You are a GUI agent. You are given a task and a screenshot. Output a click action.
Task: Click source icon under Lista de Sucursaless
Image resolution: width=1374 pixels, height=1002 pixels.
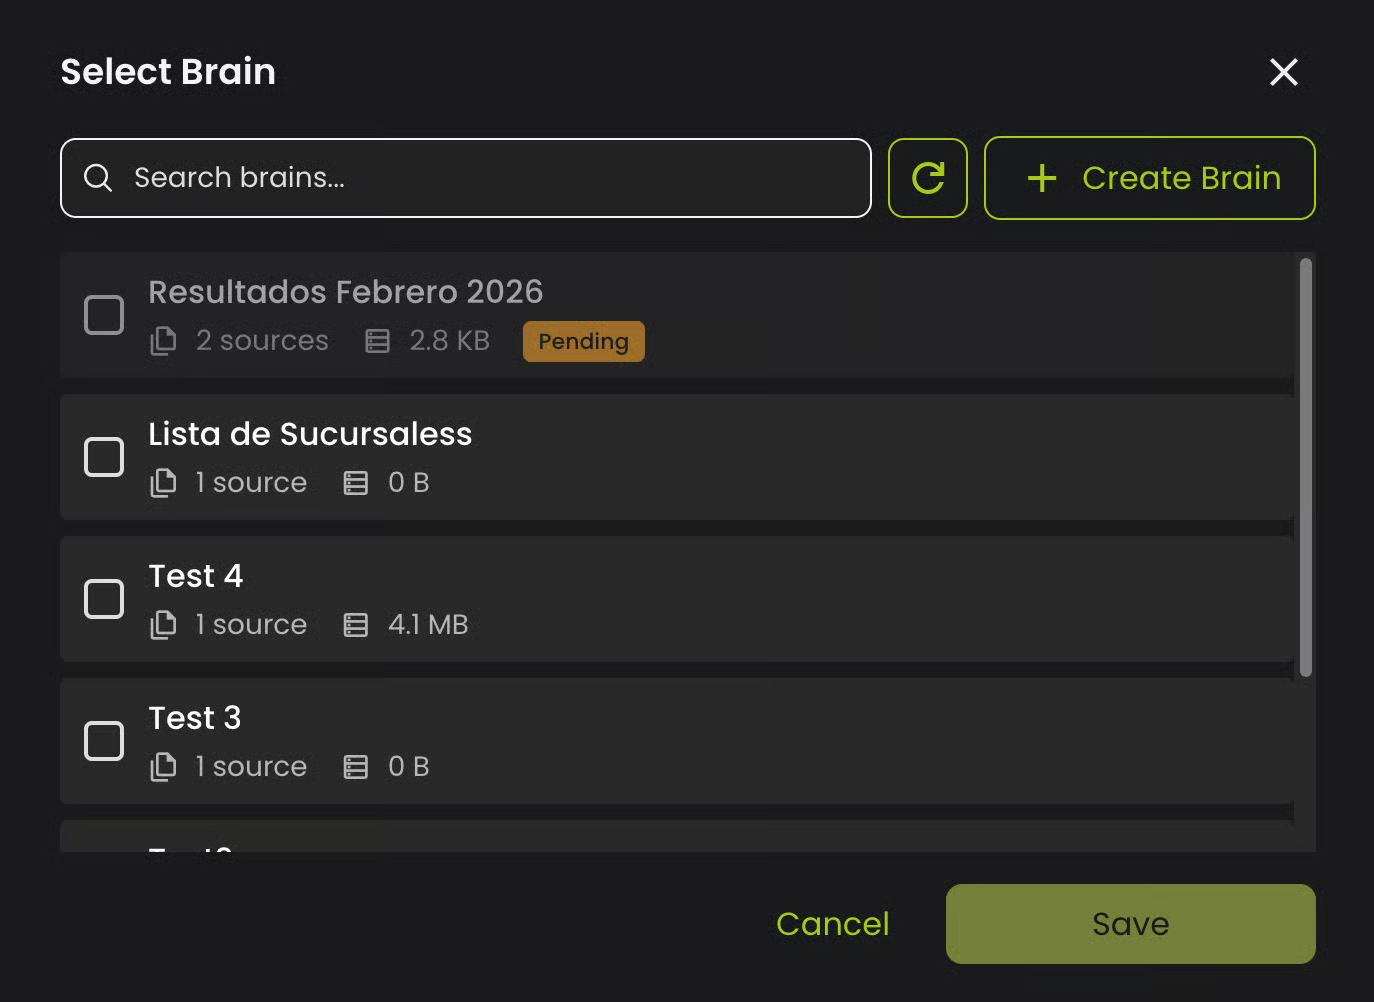click(x=163, y=483)
